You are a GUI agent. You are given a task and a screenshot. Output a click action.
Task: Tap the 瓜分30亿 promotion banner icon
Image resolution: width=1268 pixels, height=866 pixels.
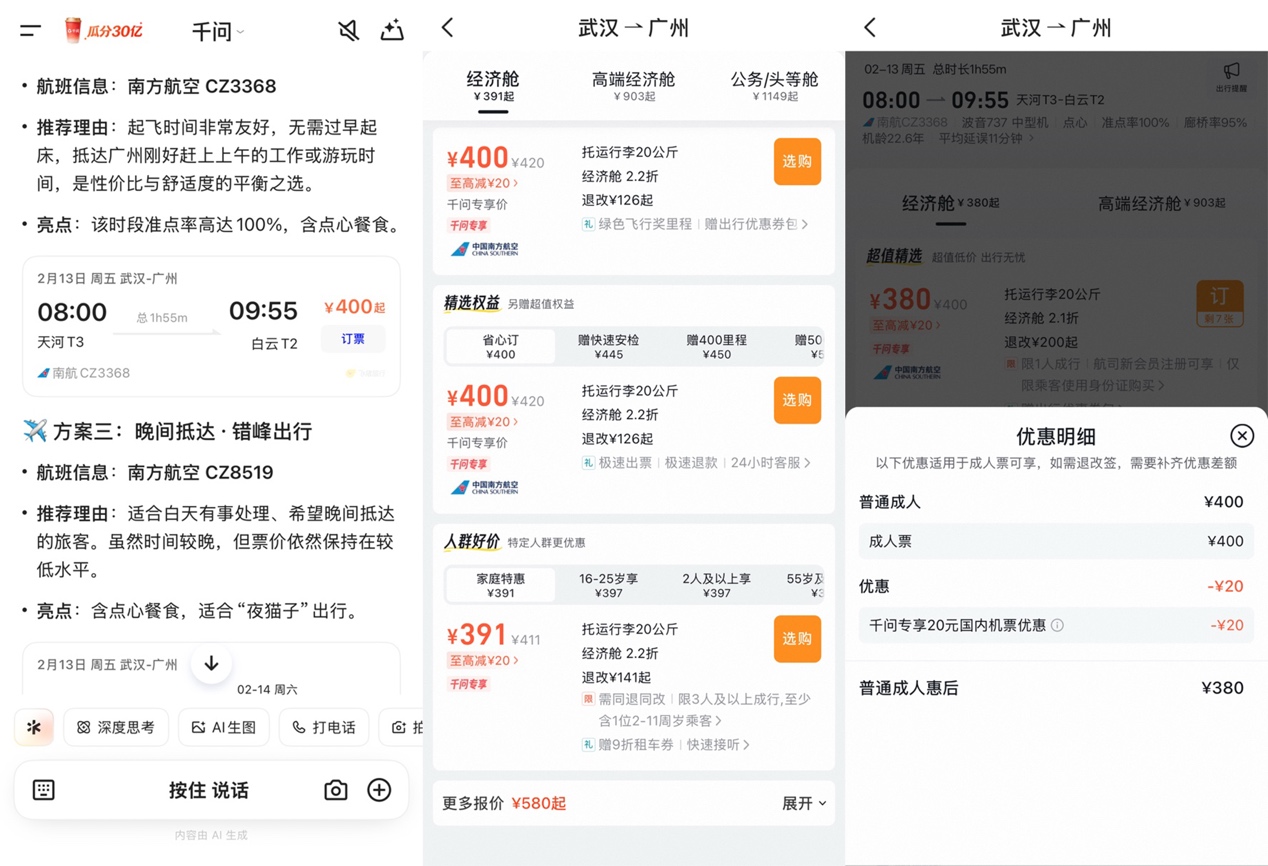click(103, 30)
